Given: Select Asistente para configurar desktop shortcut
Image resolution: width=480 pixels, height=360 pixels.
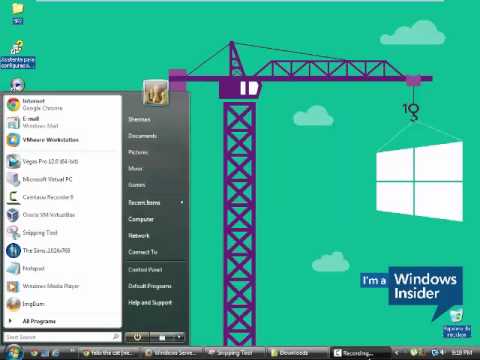Looking at the screenshot, I should coord(17,55).
